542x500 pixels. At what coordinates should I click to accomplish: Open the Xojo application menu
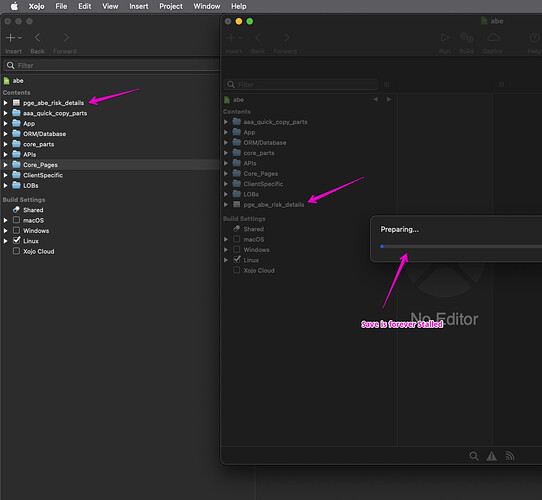point(36,6)
